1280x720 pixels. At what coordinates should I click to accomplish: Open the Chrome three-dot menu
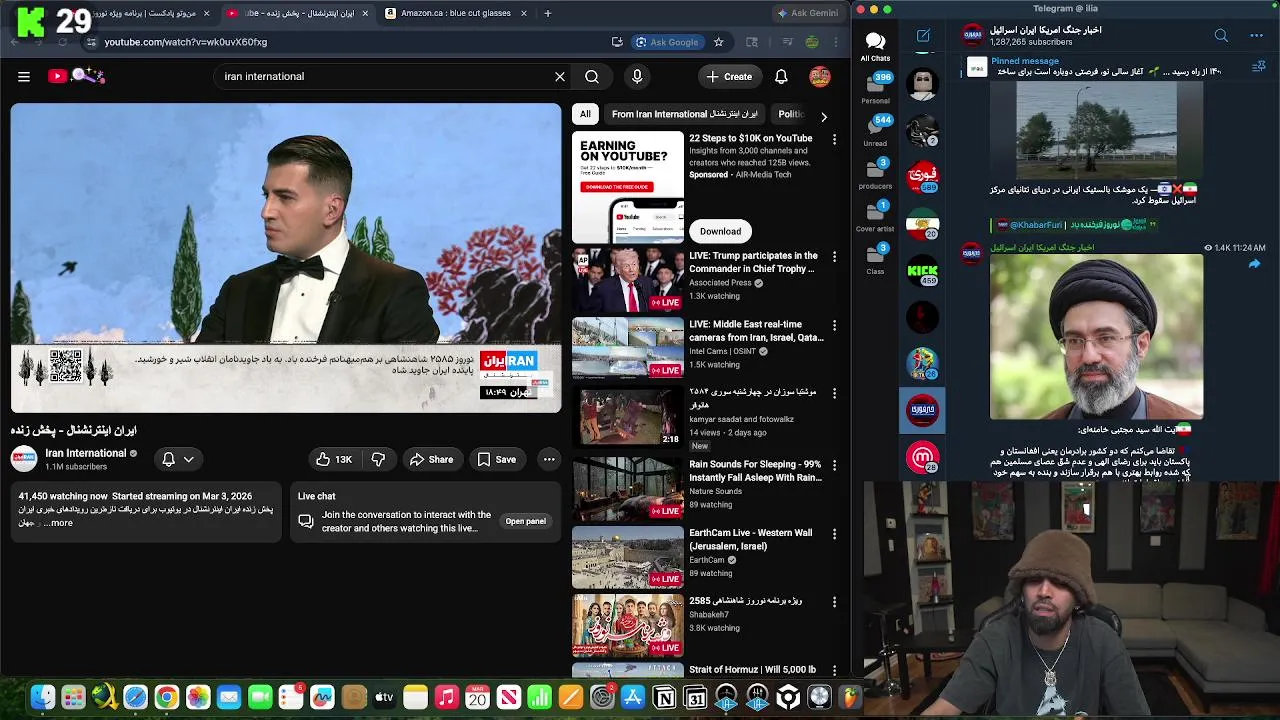pos(836,42)
